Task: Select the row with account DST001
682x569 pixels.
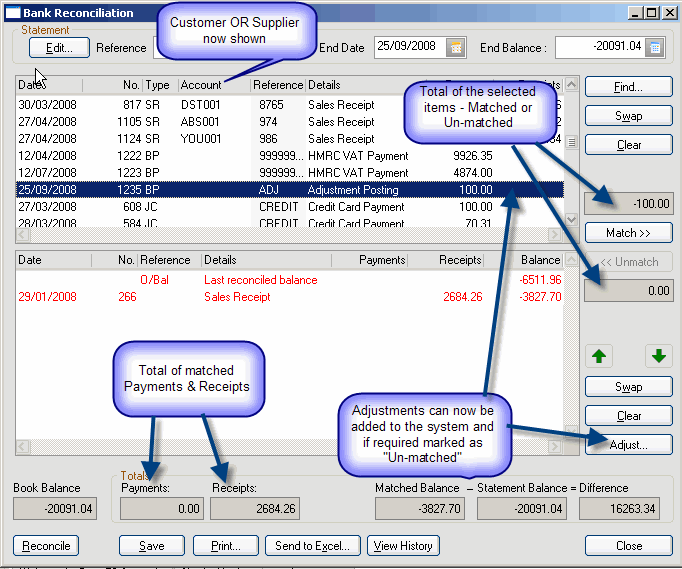Action: tap(290, 105)
